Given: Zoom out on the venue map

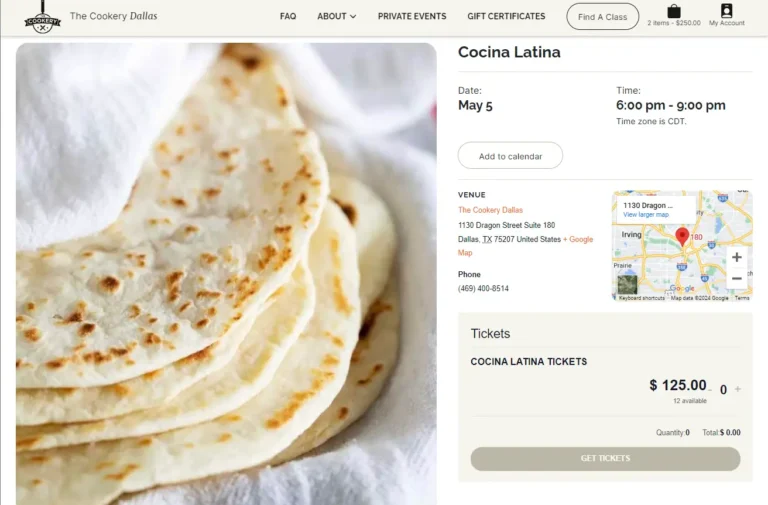Looking at the screenshot, I should 737,279.
